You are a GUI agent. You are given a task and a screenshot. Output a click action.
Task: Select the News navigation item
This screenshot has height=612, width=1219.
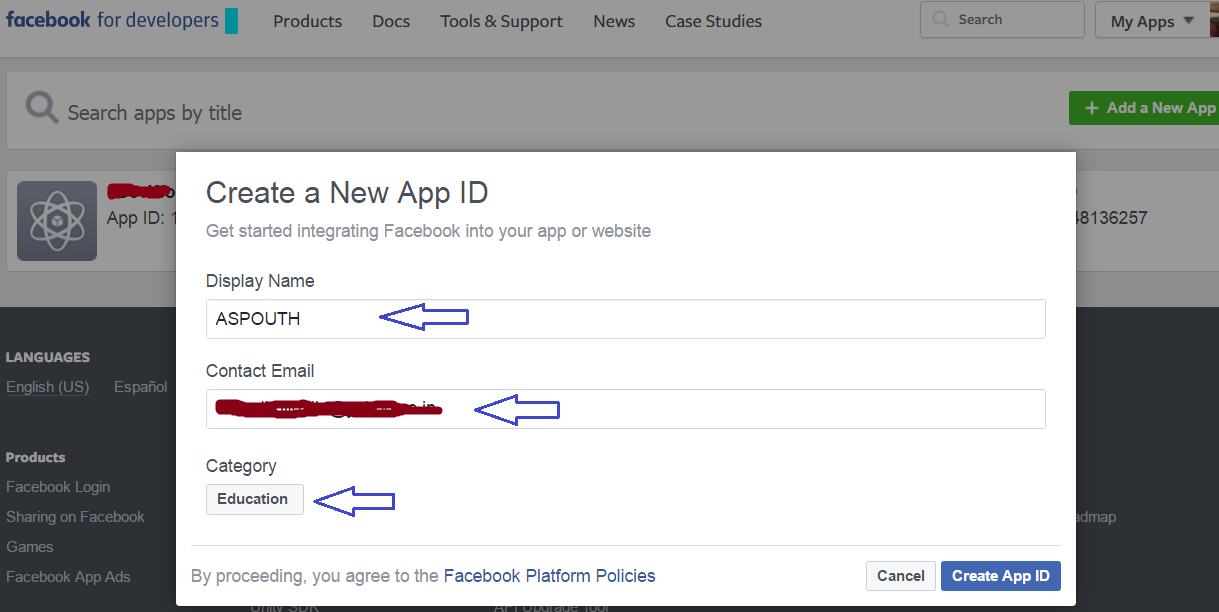point(613,20)
